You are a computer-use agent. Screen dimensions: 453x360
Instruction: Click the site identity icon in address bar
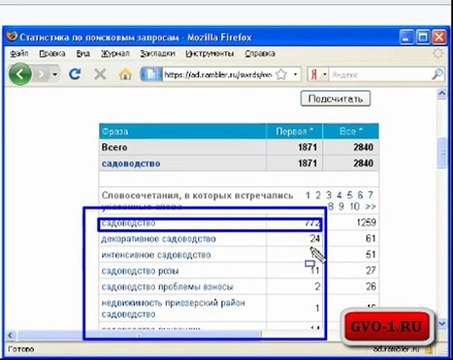pos(151,74)
